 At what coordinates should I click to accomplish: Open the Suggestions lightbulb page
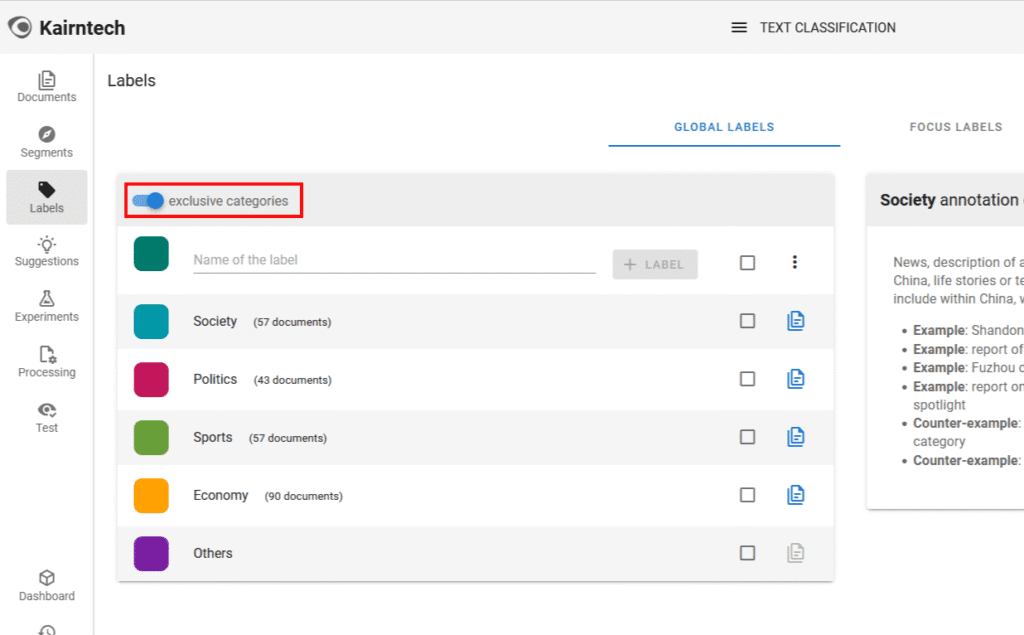[x=46, y=251]
